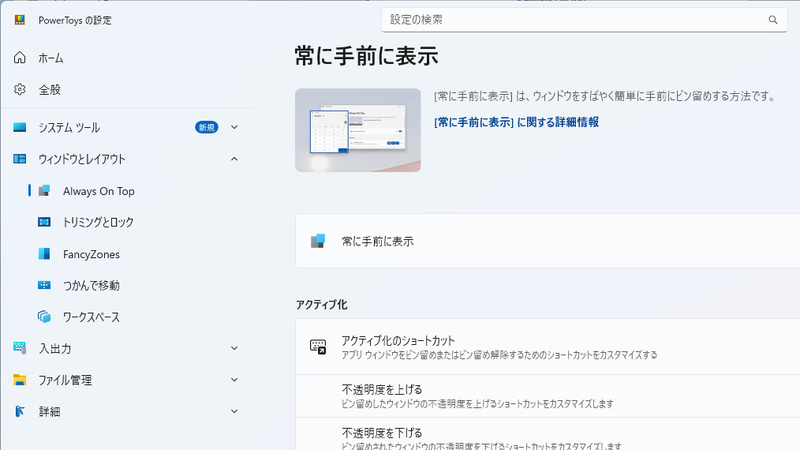Click the 新規 badge on システム ツール
This screenshot has height=450, width=800.
207,127
